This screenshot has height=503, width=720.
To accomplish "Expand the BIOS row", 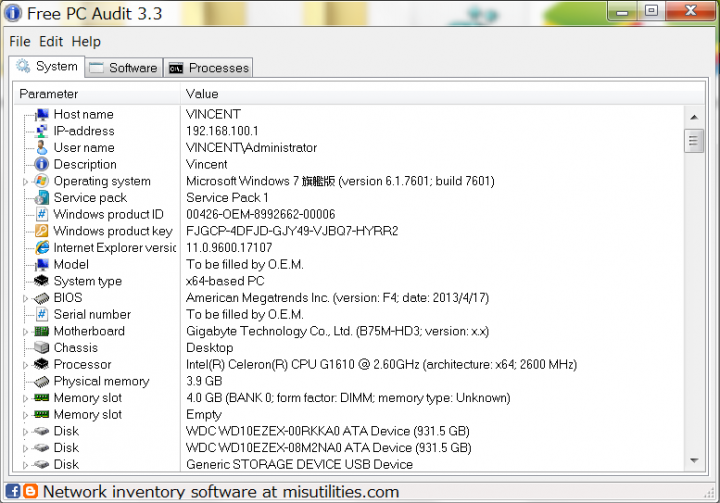I will click(25, 299).
